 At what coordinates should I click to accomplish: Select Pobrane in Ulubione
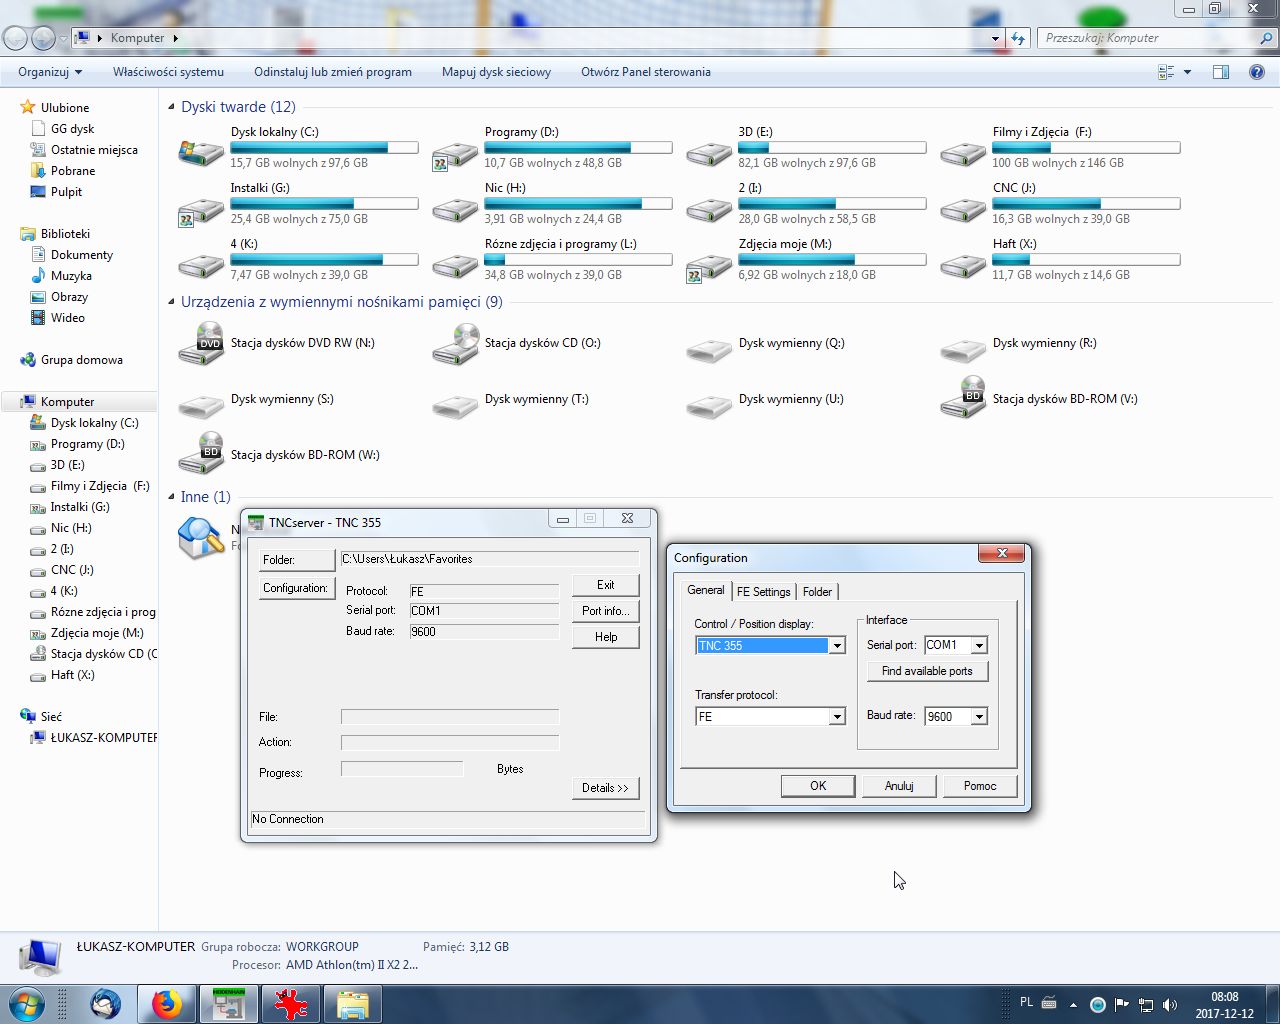coord(73,171)
